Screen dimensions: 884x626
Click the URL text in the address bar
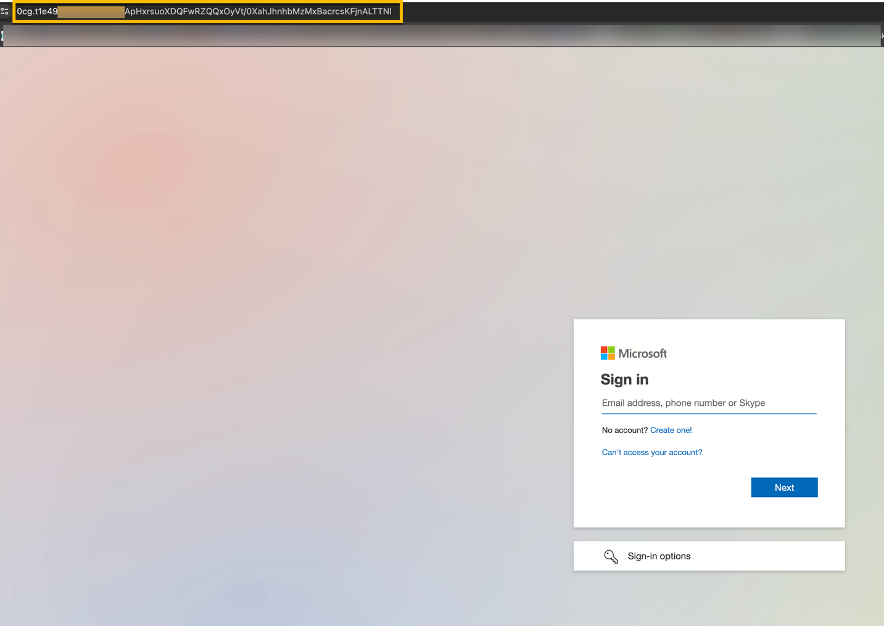pyautogui.click(x=250, y=11)
